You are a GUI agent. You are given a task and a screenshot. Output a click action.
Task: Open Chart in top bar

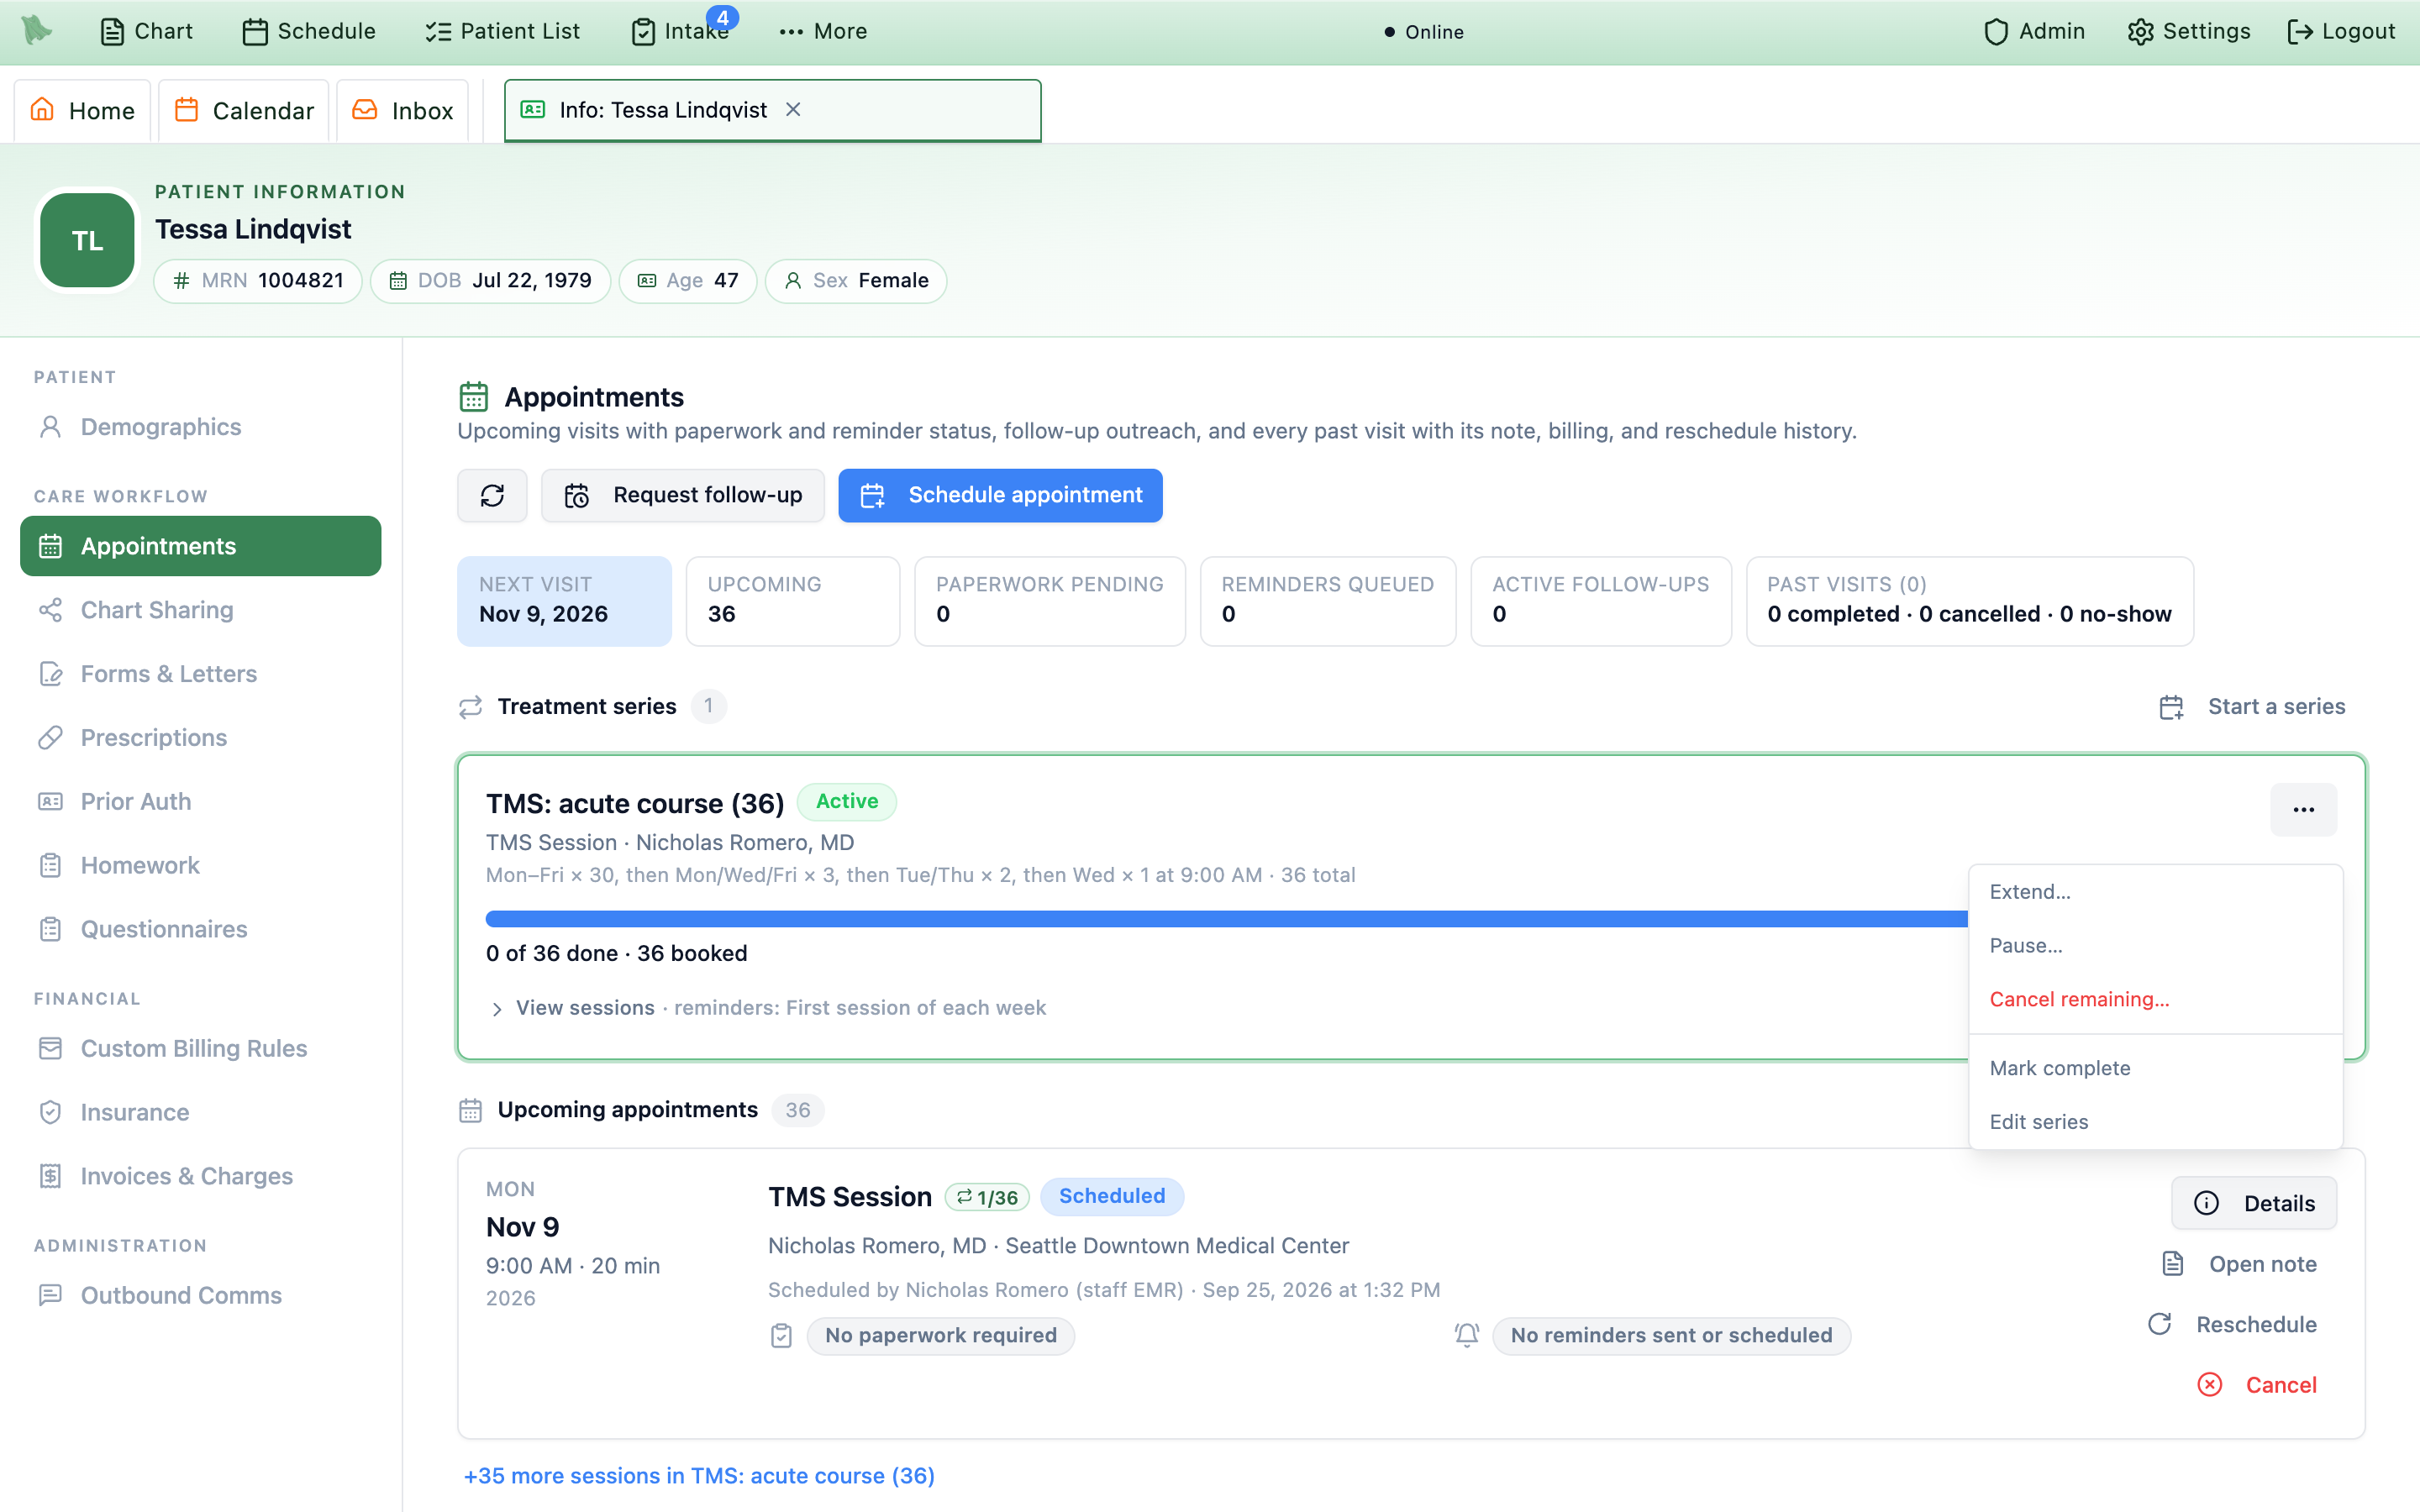tap(147, 31)
